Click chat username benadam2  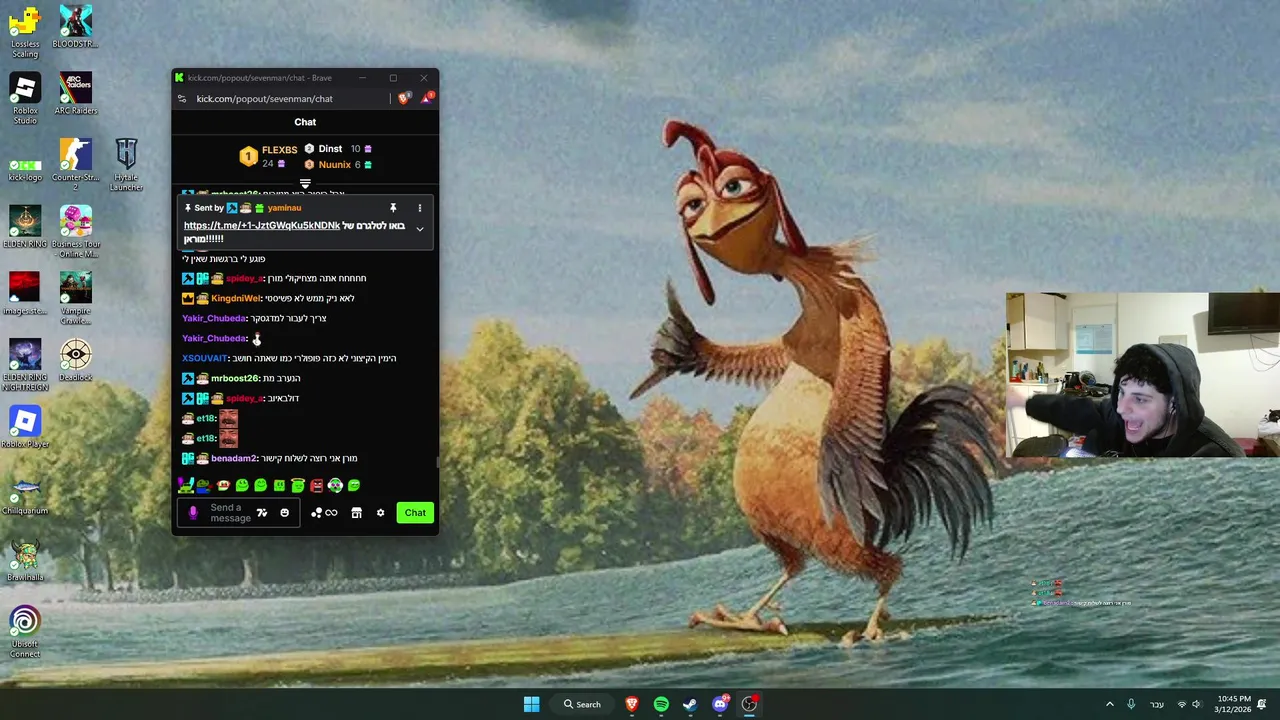(x=233, y=458)
